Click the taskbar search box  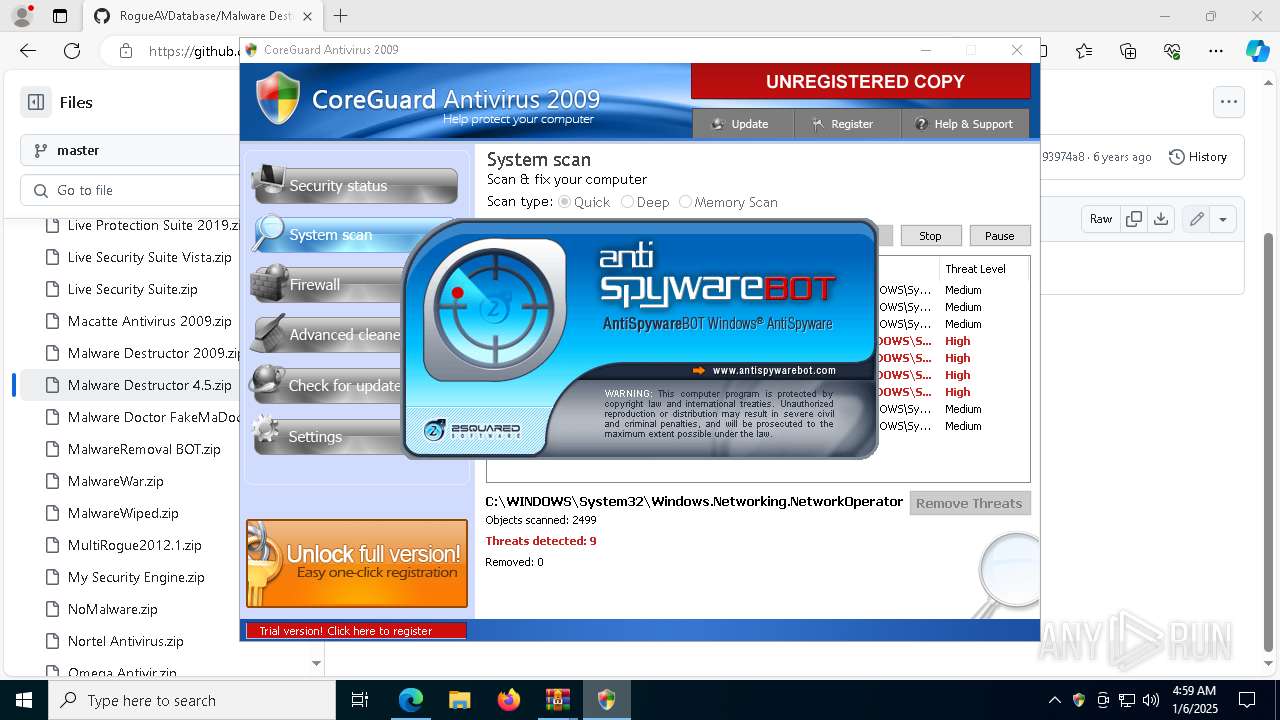(x=192, y=700)
